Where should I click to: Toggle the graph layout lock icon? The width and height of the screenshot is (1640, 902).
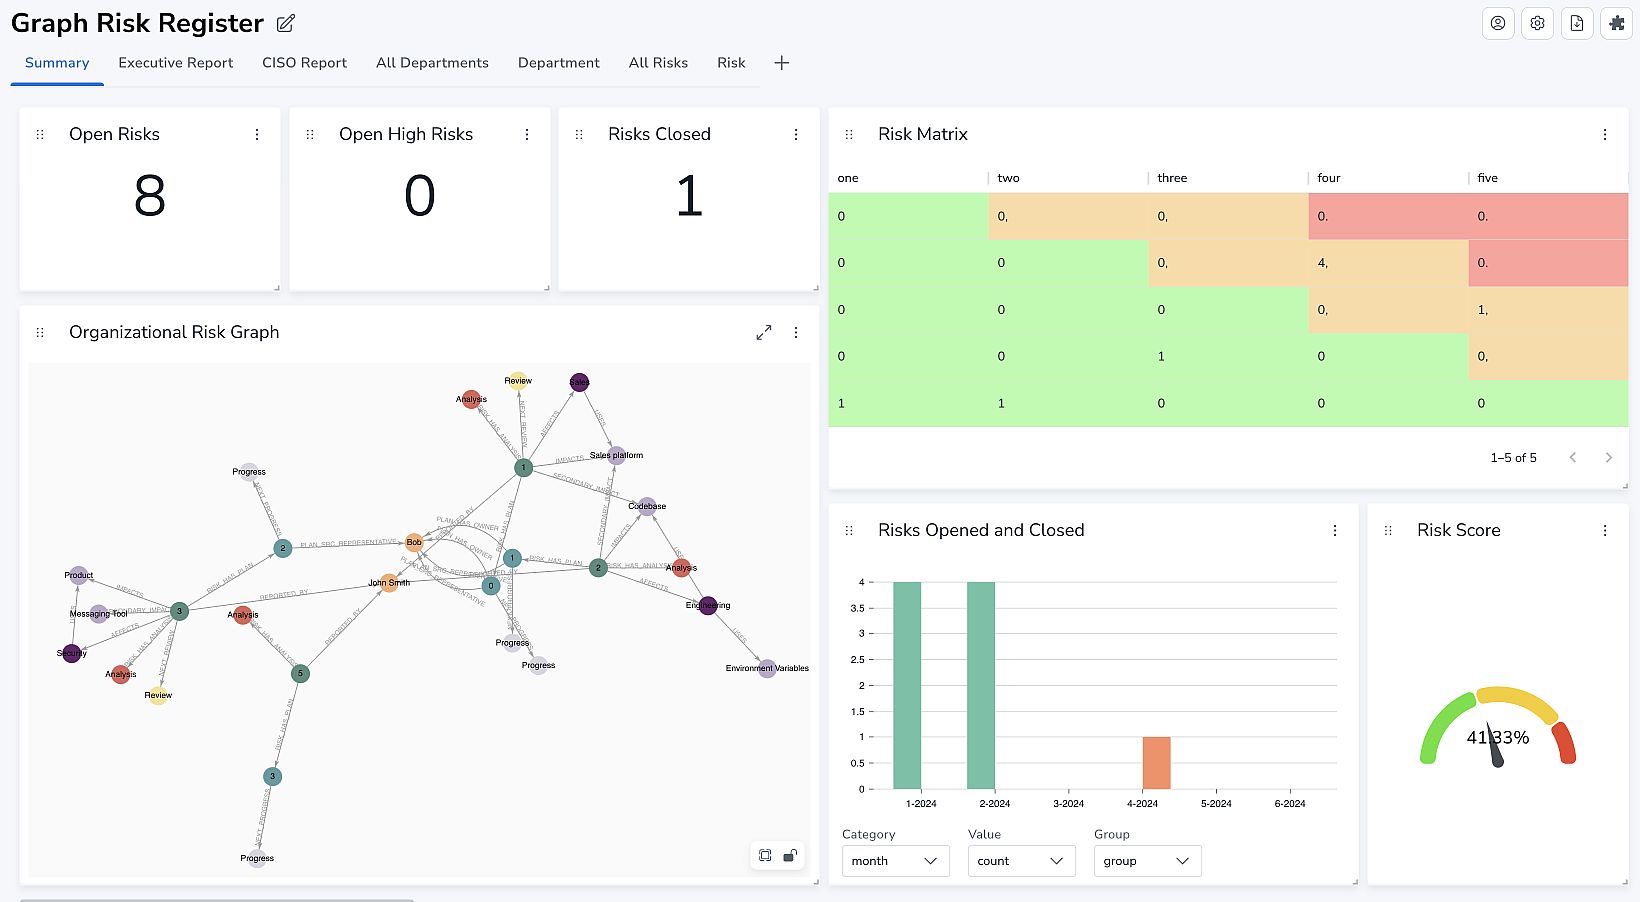point(790,855)
